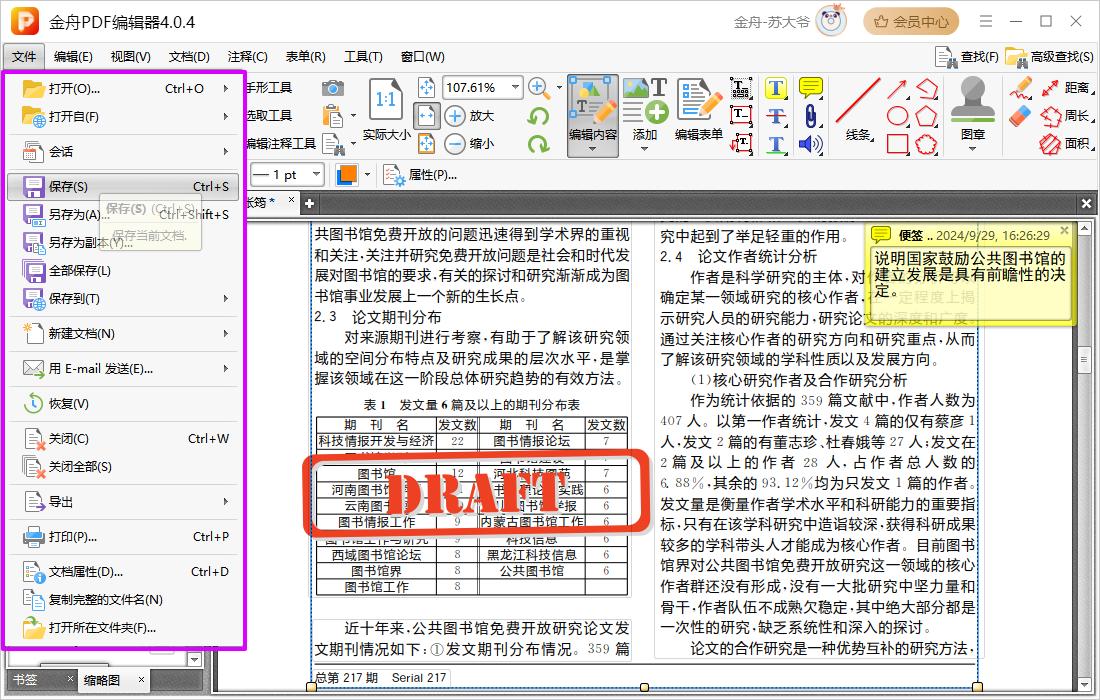Select the Edit Form tool
This screenshot has height=700, width=1100.
[698, 110]
